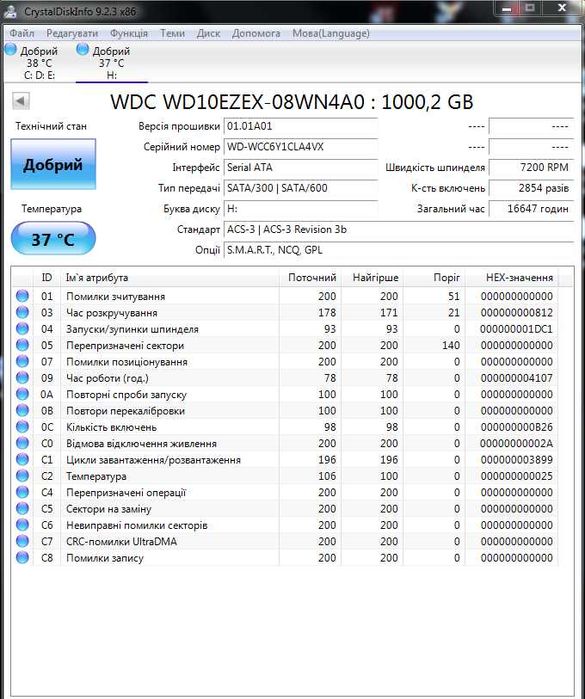Open the Редагувати menu
Screen dimensions: 585x699
pos(72,33)
